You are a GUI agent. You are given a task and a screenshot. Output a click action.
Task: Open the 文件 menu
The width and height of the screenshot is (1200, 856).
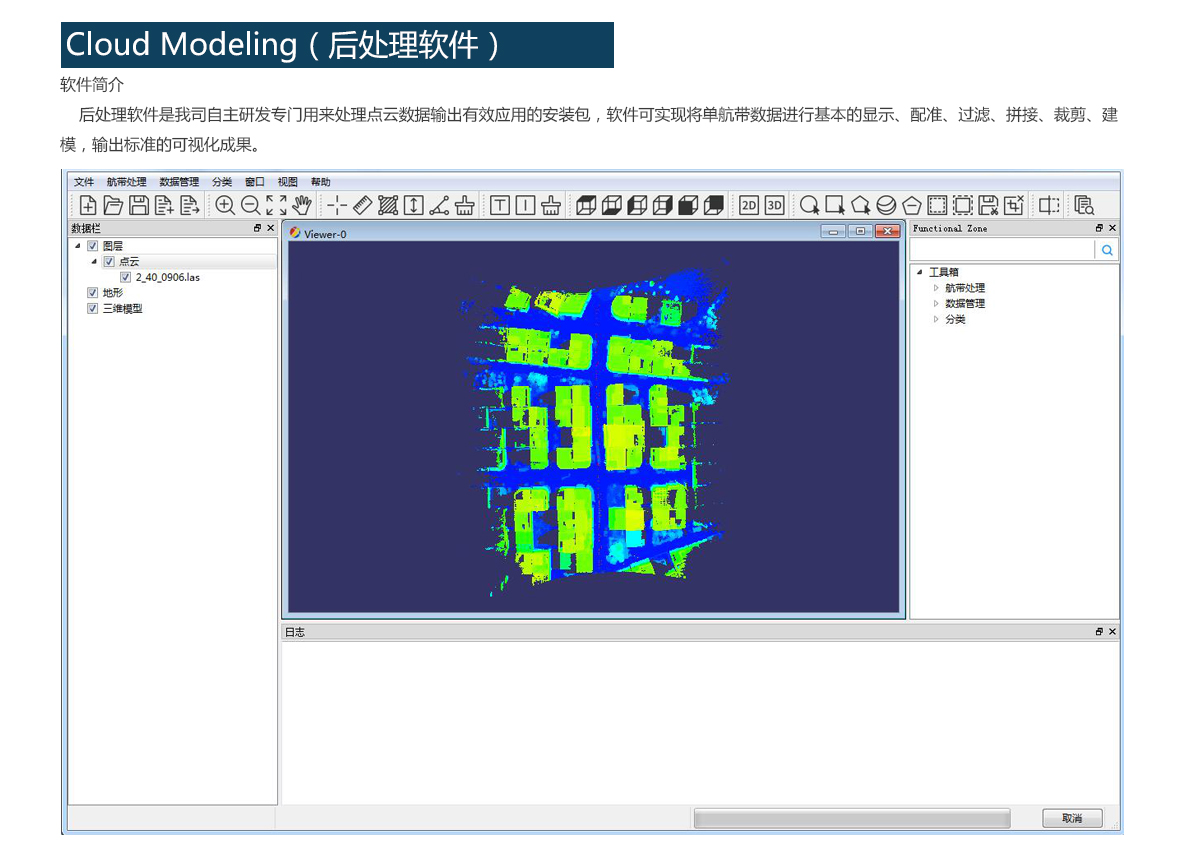(x=84, y=182)
